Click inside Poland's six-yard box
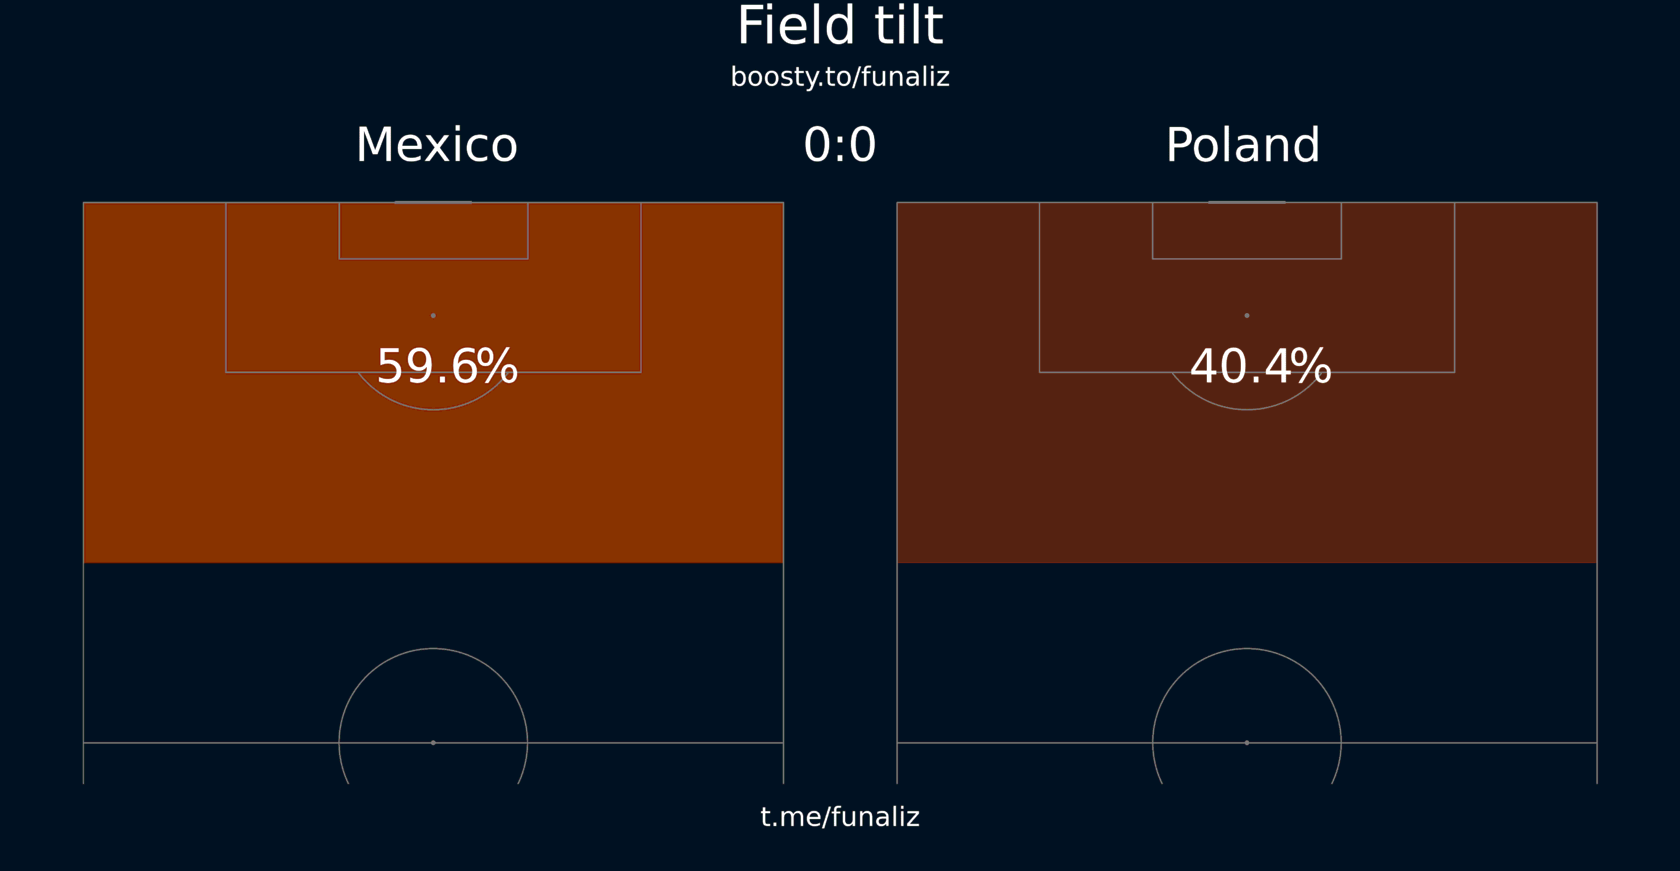1680x871 pixels. pyautogui.click(x=1247, y=231)
